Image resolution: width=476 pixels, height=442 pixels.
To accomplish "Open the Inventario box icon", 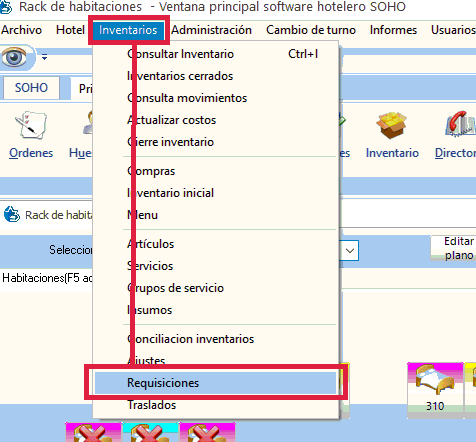I will coord(392,125).
